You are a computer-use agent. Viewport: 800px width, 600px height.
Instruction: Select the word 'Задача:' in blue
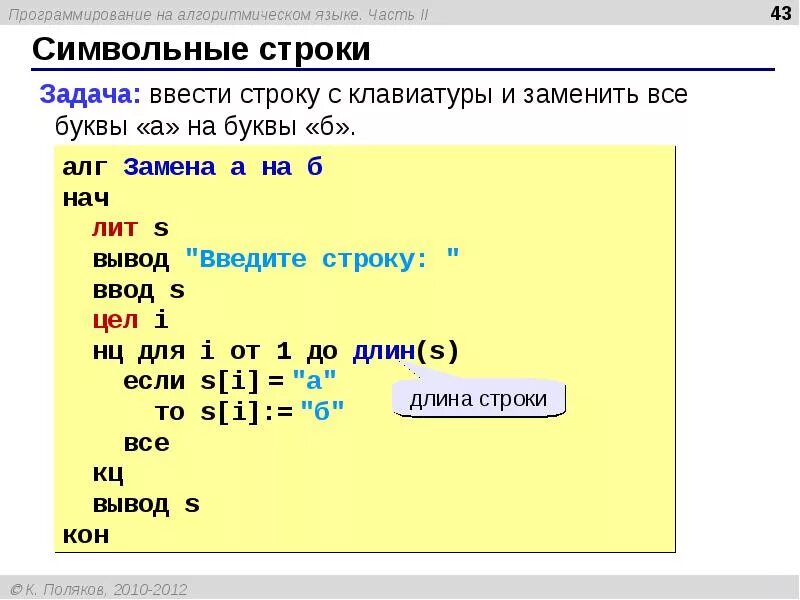pyautogui.click(x=90, y=94)
